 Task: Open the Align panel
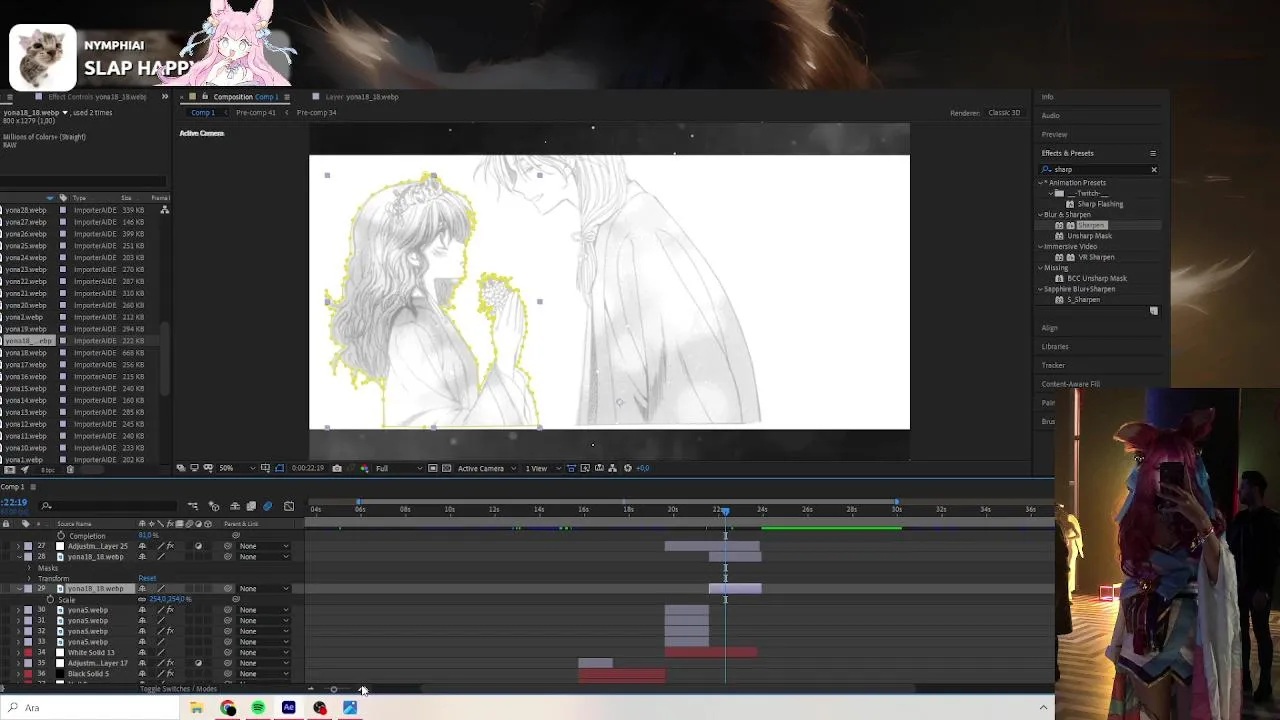1049,328
